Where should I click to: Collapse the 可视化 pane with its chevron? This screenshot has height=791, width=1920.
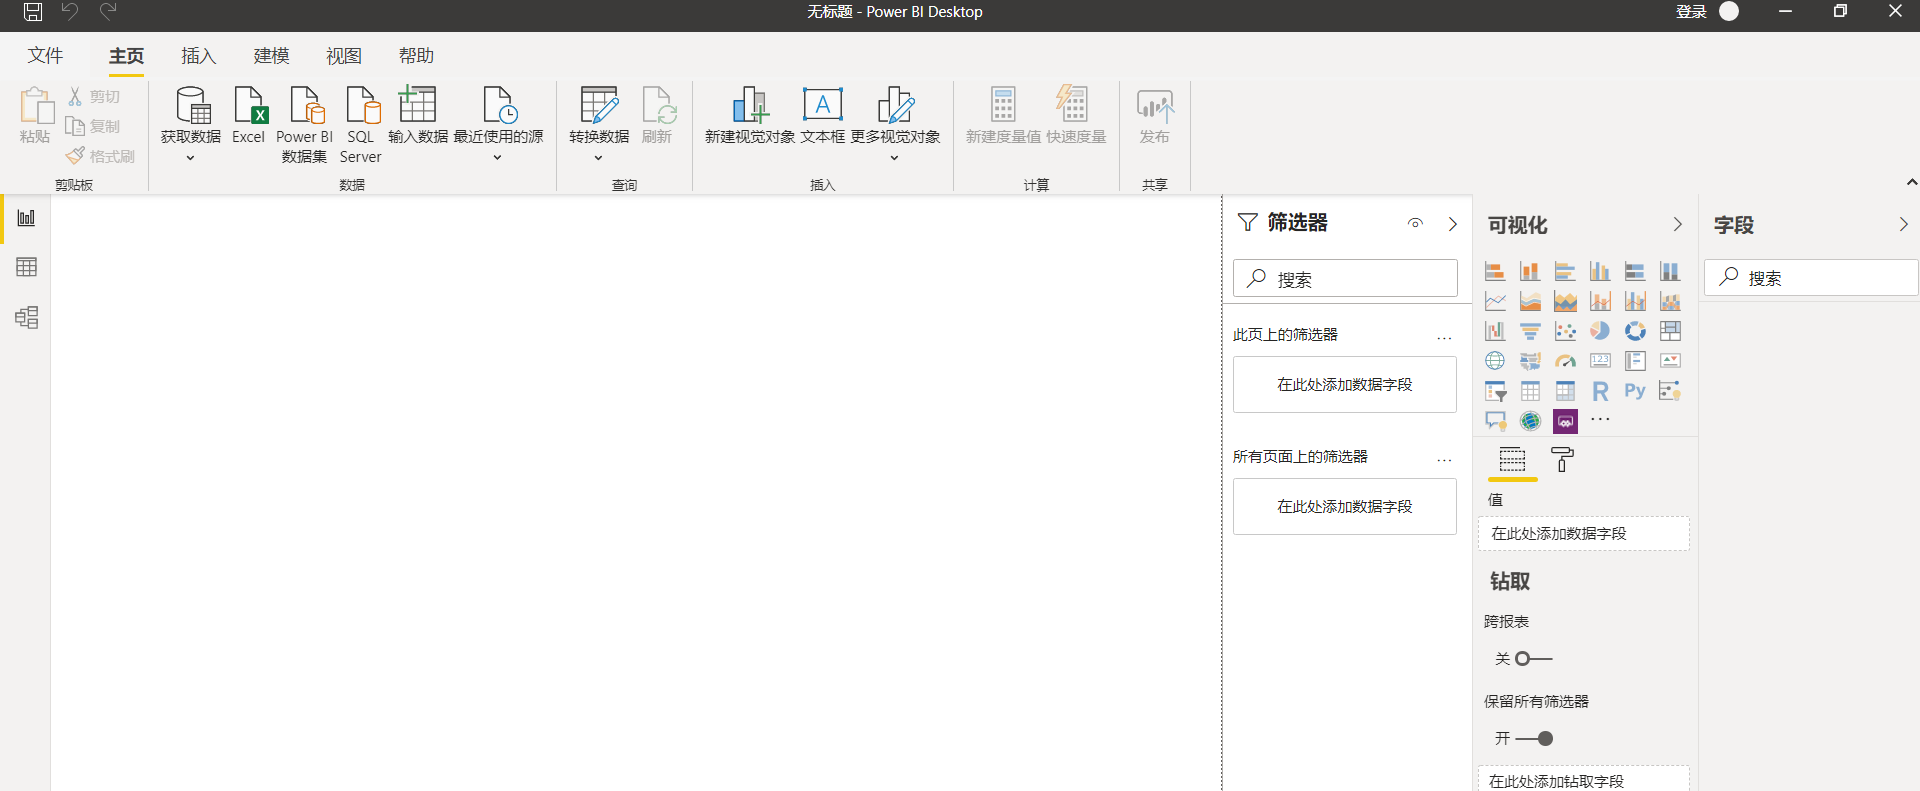pyautogui.click(x=1678, y=225)
